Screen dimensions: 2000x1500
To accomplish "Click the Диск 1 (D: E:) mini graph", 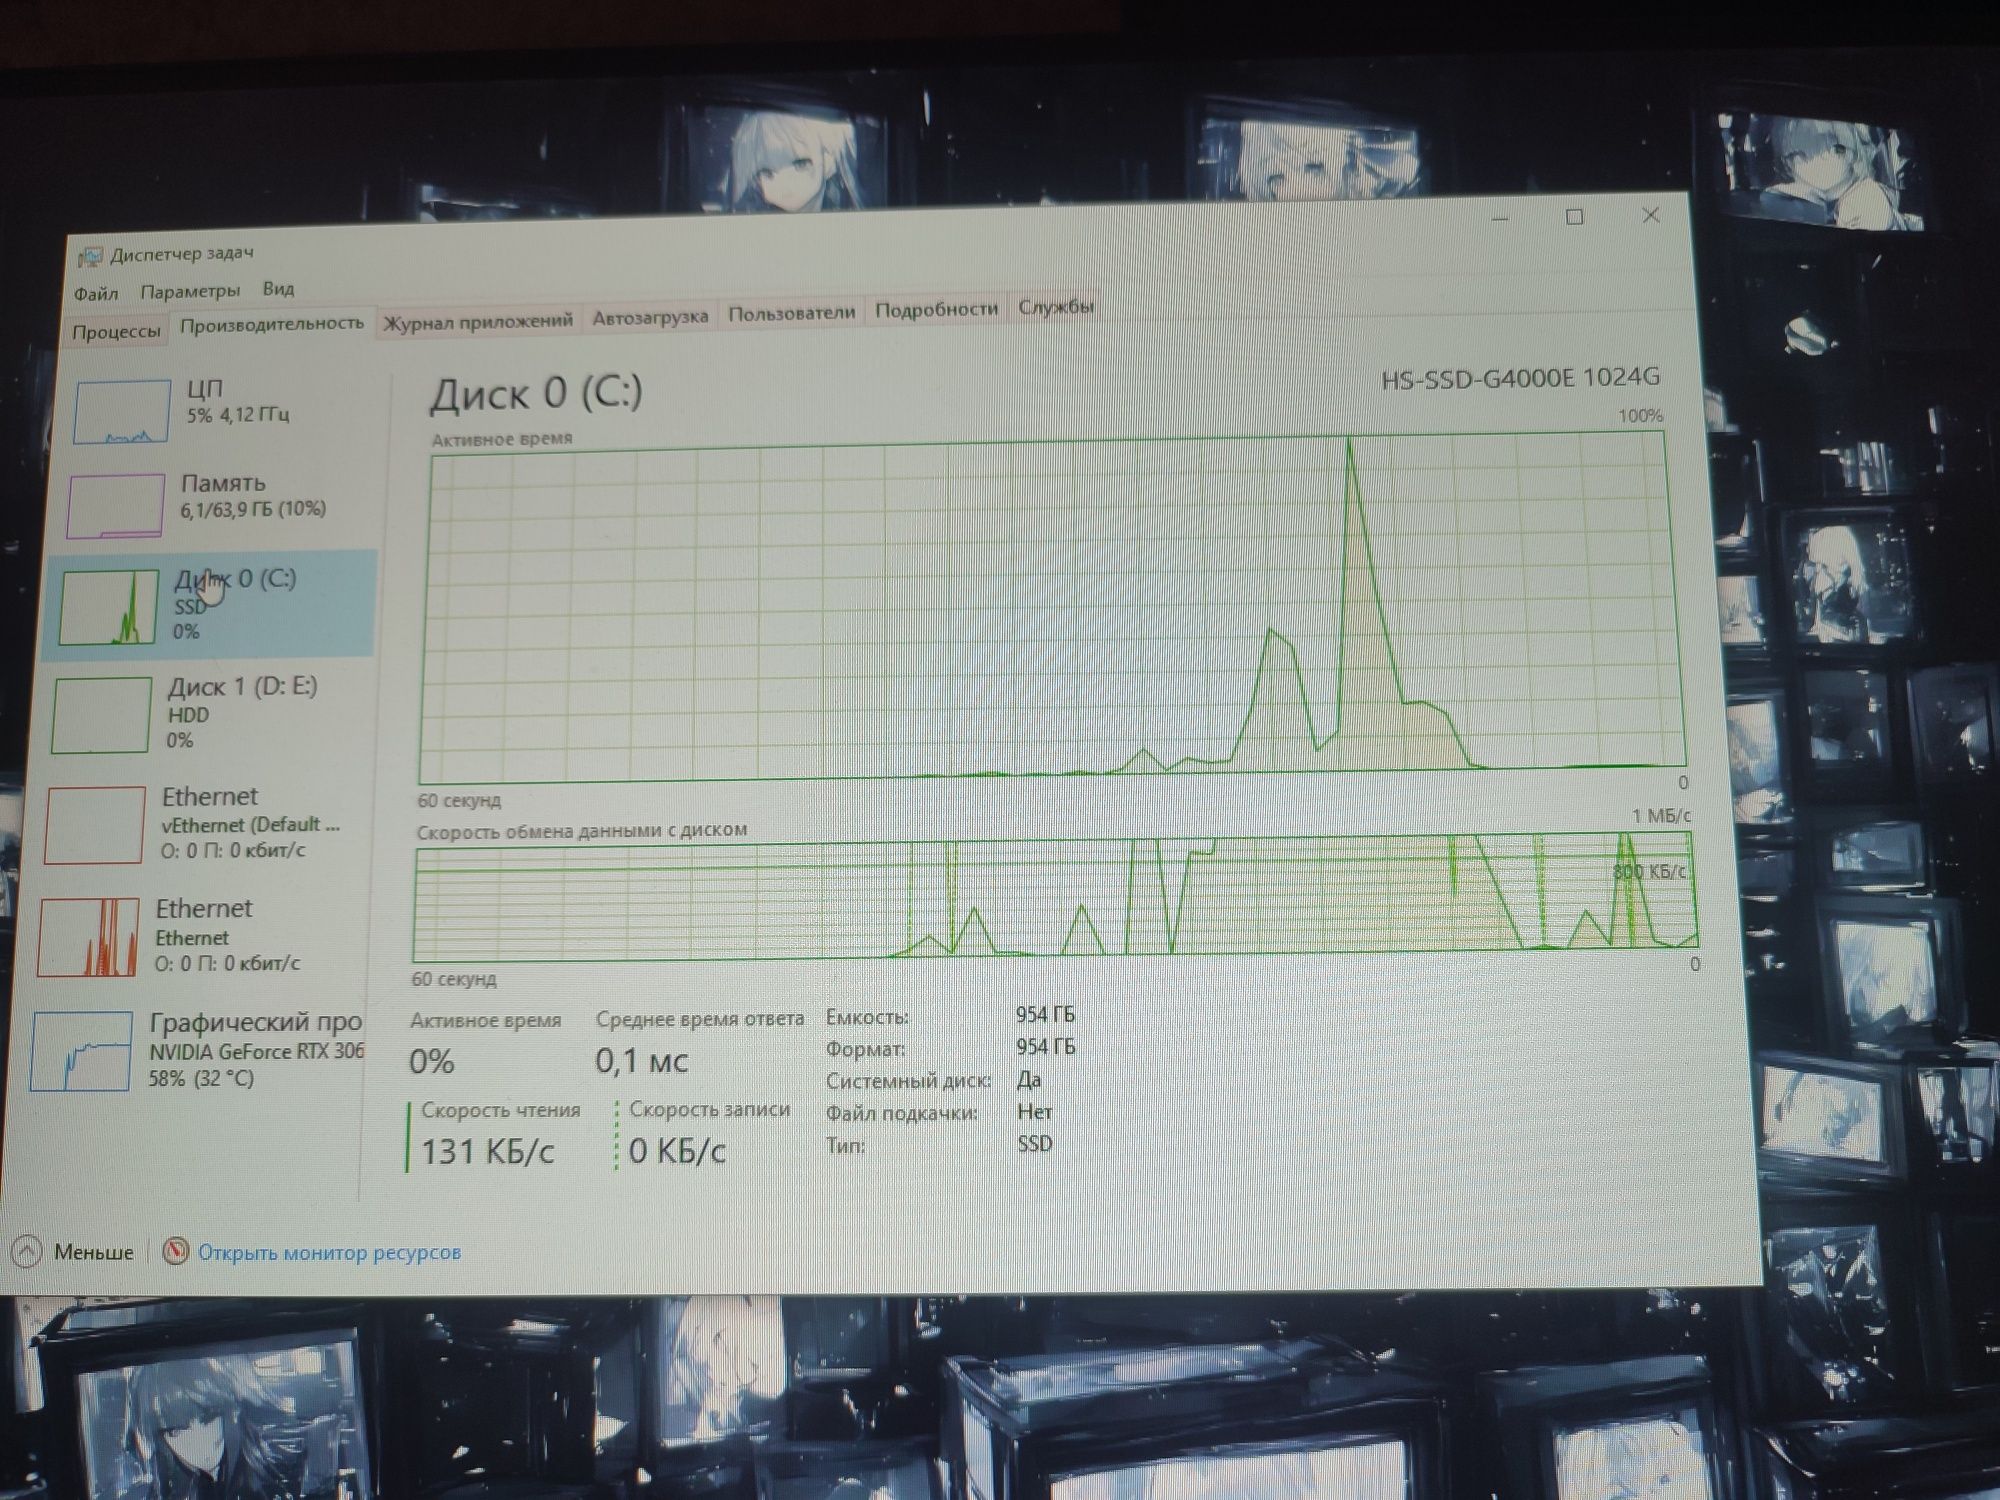I will pyautogui.click(x=101, y=715).
